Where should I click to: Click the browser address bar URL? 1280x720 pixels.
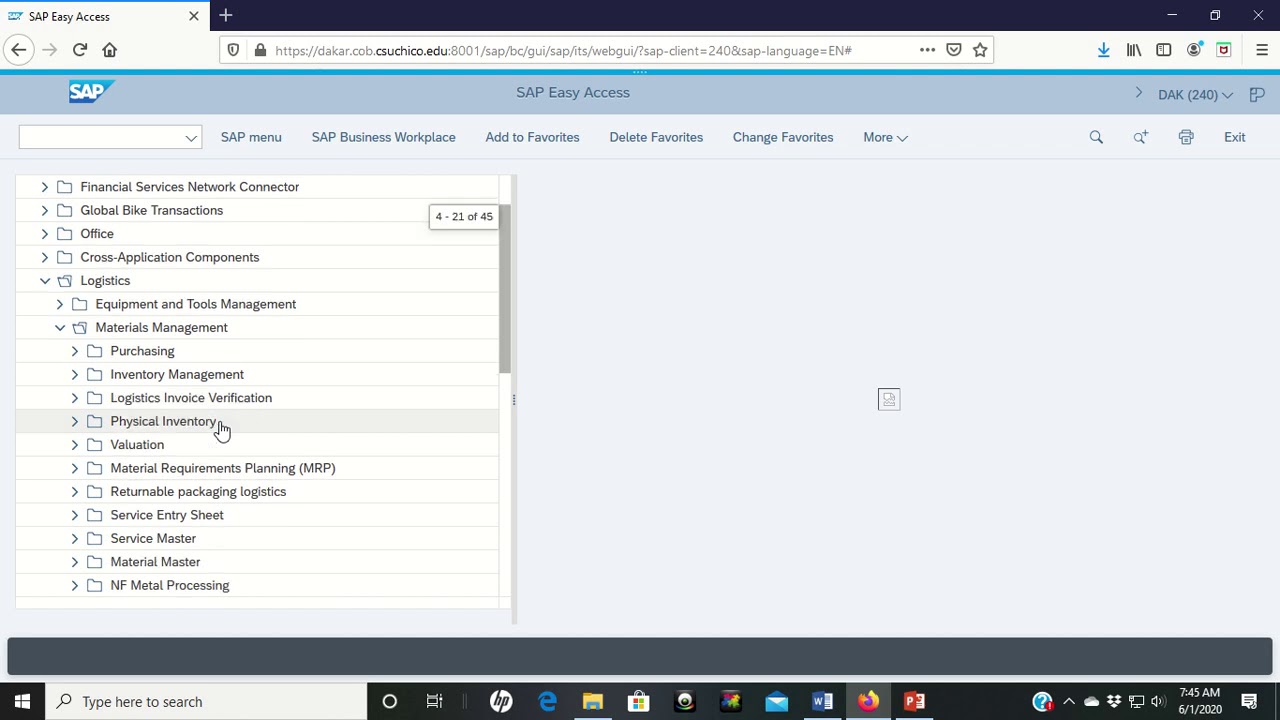(563, 50)
